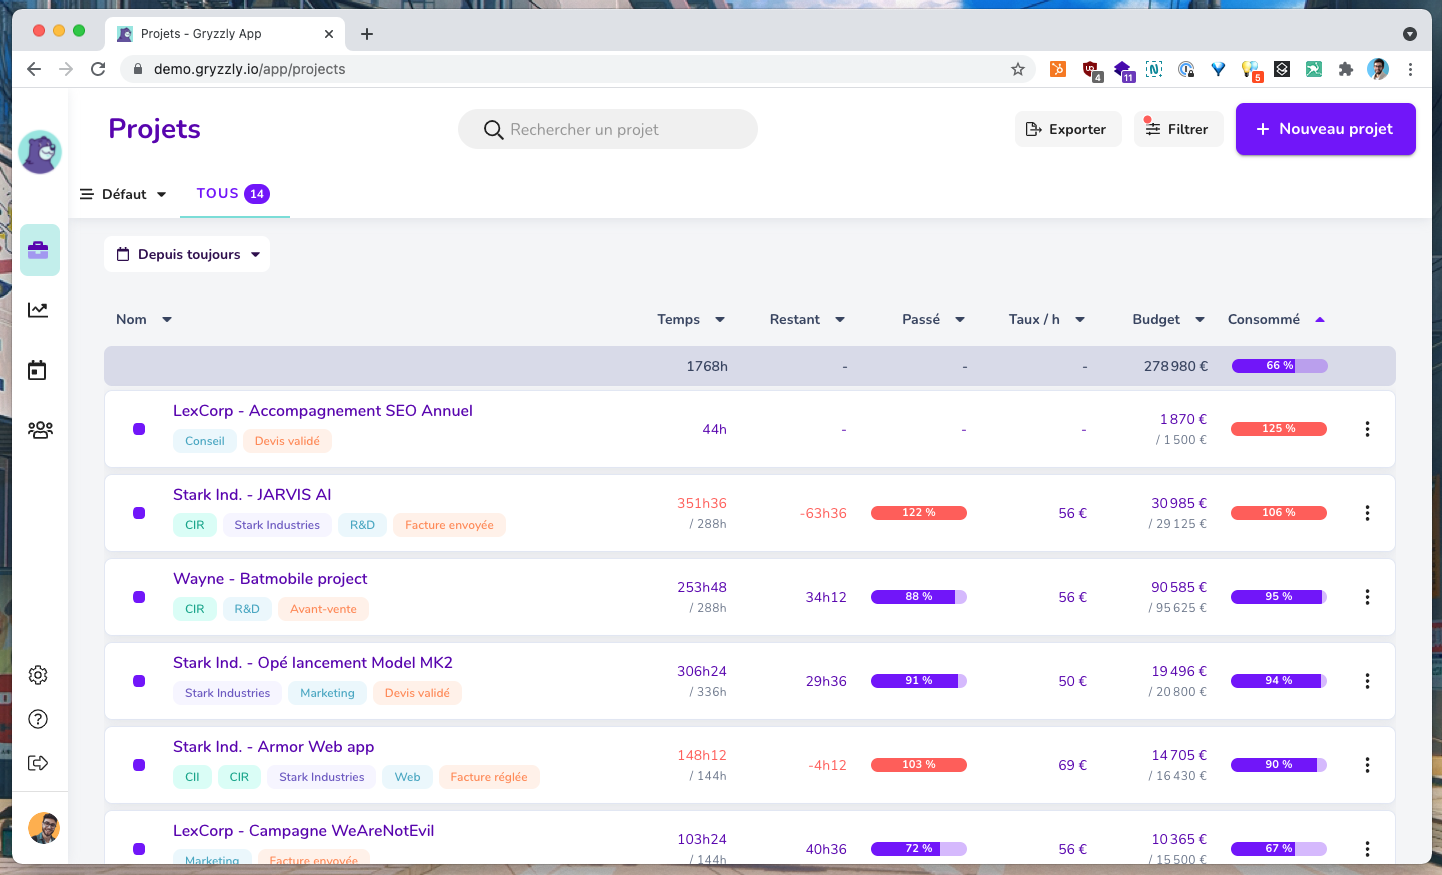Open options menu for Wayne Batmobile project

click(1367, 597)
